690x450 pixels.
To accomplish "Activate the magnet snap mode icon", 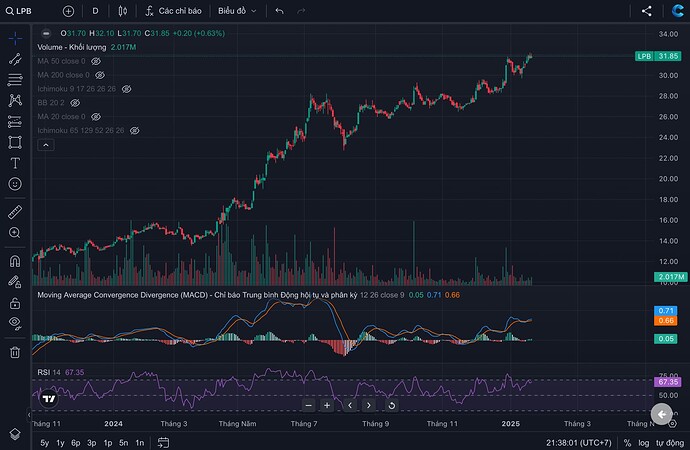I will point(15,261).
